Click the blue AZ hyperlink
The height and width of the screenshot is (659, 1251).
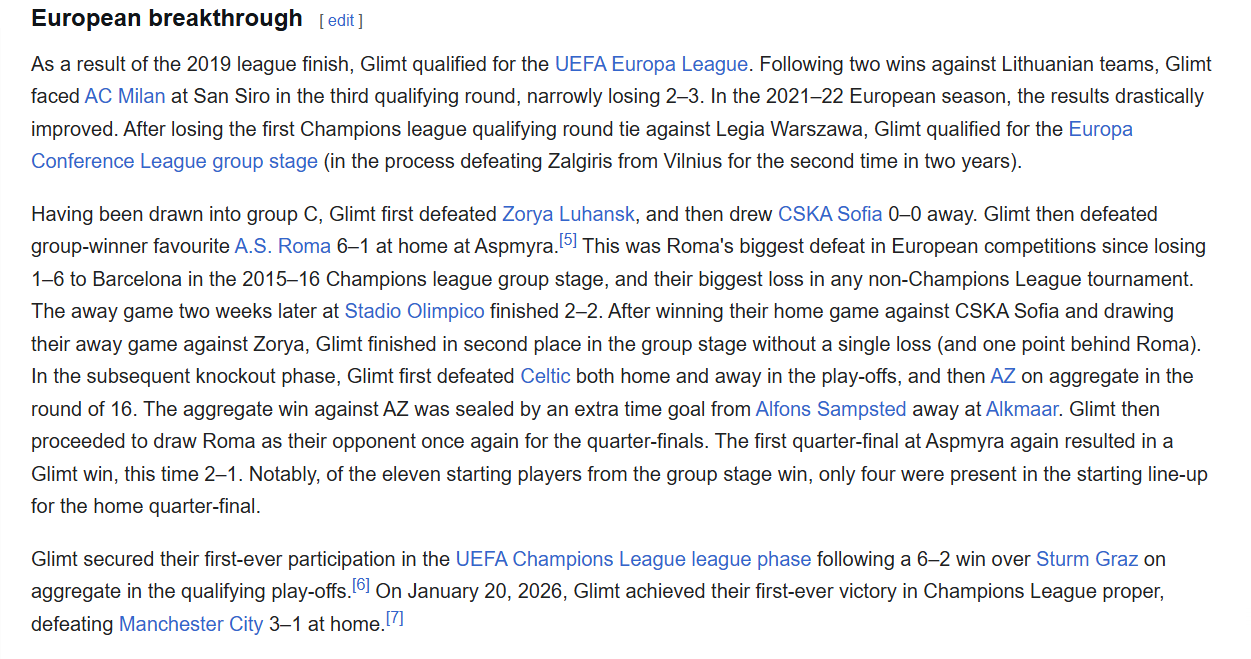1002,376
